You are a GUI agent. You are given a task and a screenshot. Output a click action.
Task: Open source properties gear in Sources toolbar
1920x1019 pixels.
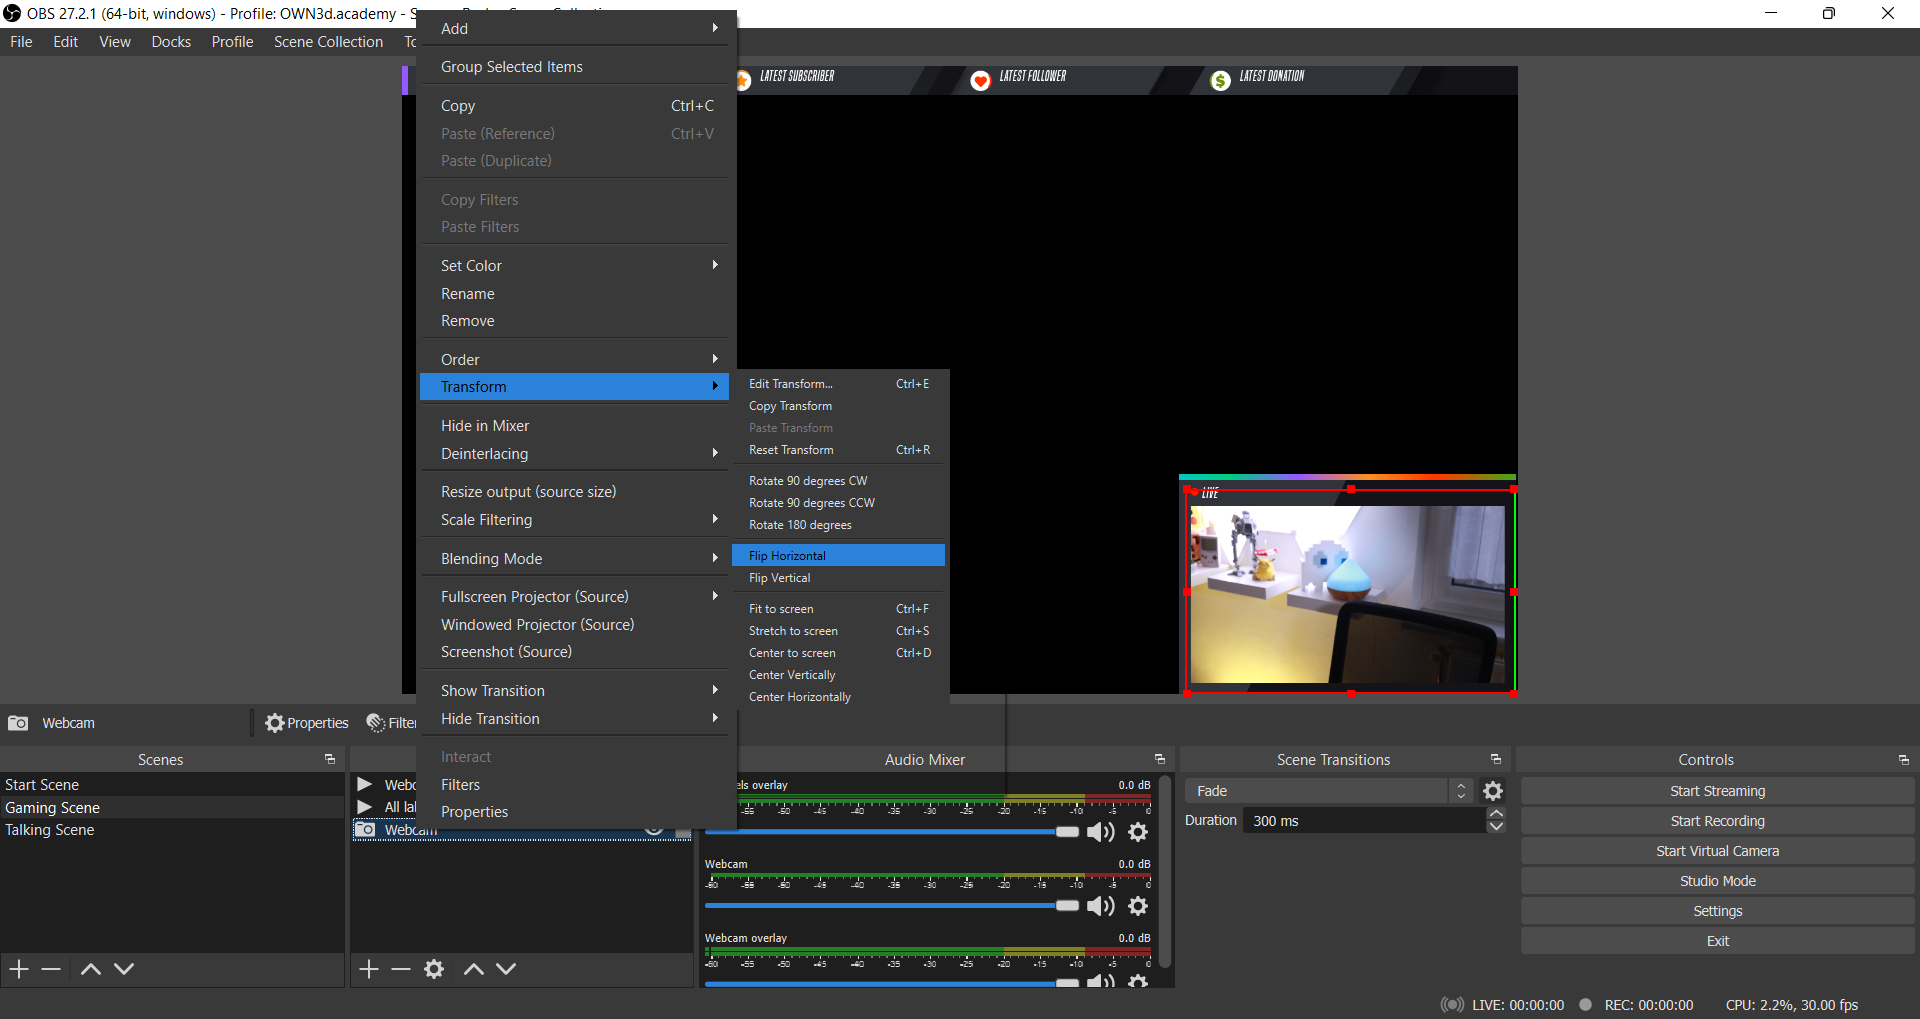pos(434,969)
